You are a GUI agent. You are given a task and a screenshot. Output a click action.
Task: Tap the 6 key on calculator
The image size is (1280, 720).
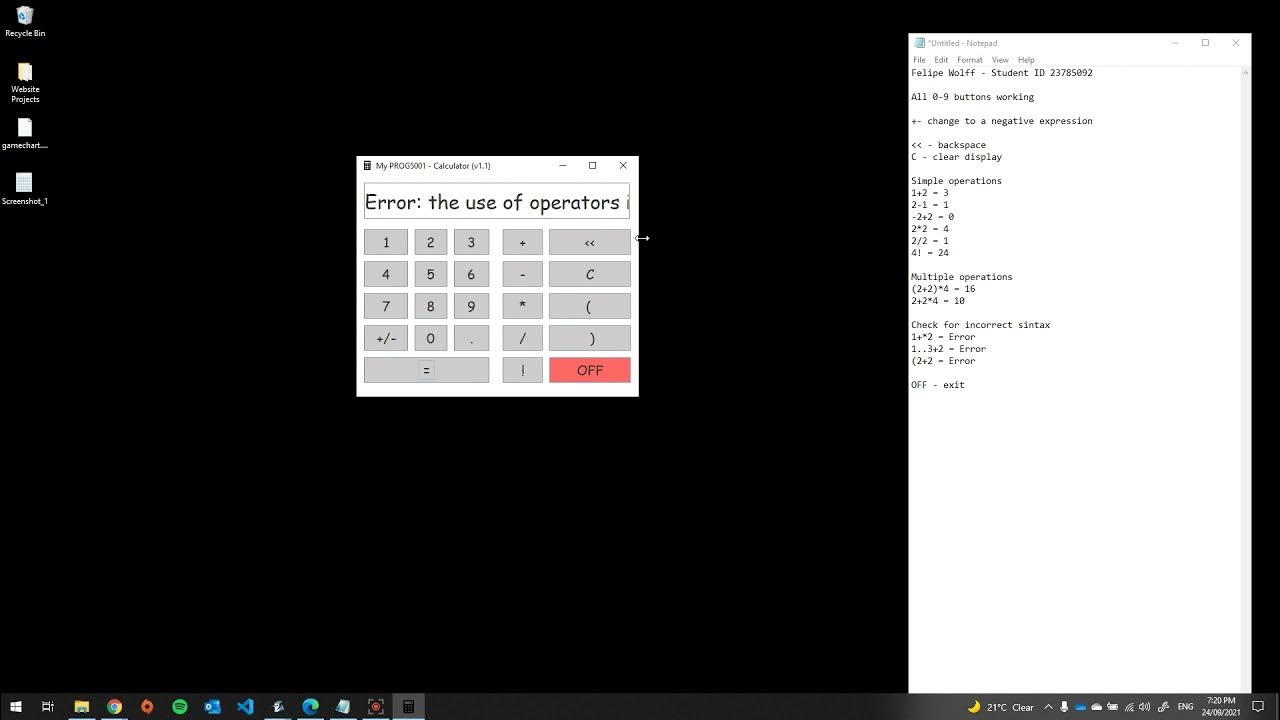[x=471, y=274]
